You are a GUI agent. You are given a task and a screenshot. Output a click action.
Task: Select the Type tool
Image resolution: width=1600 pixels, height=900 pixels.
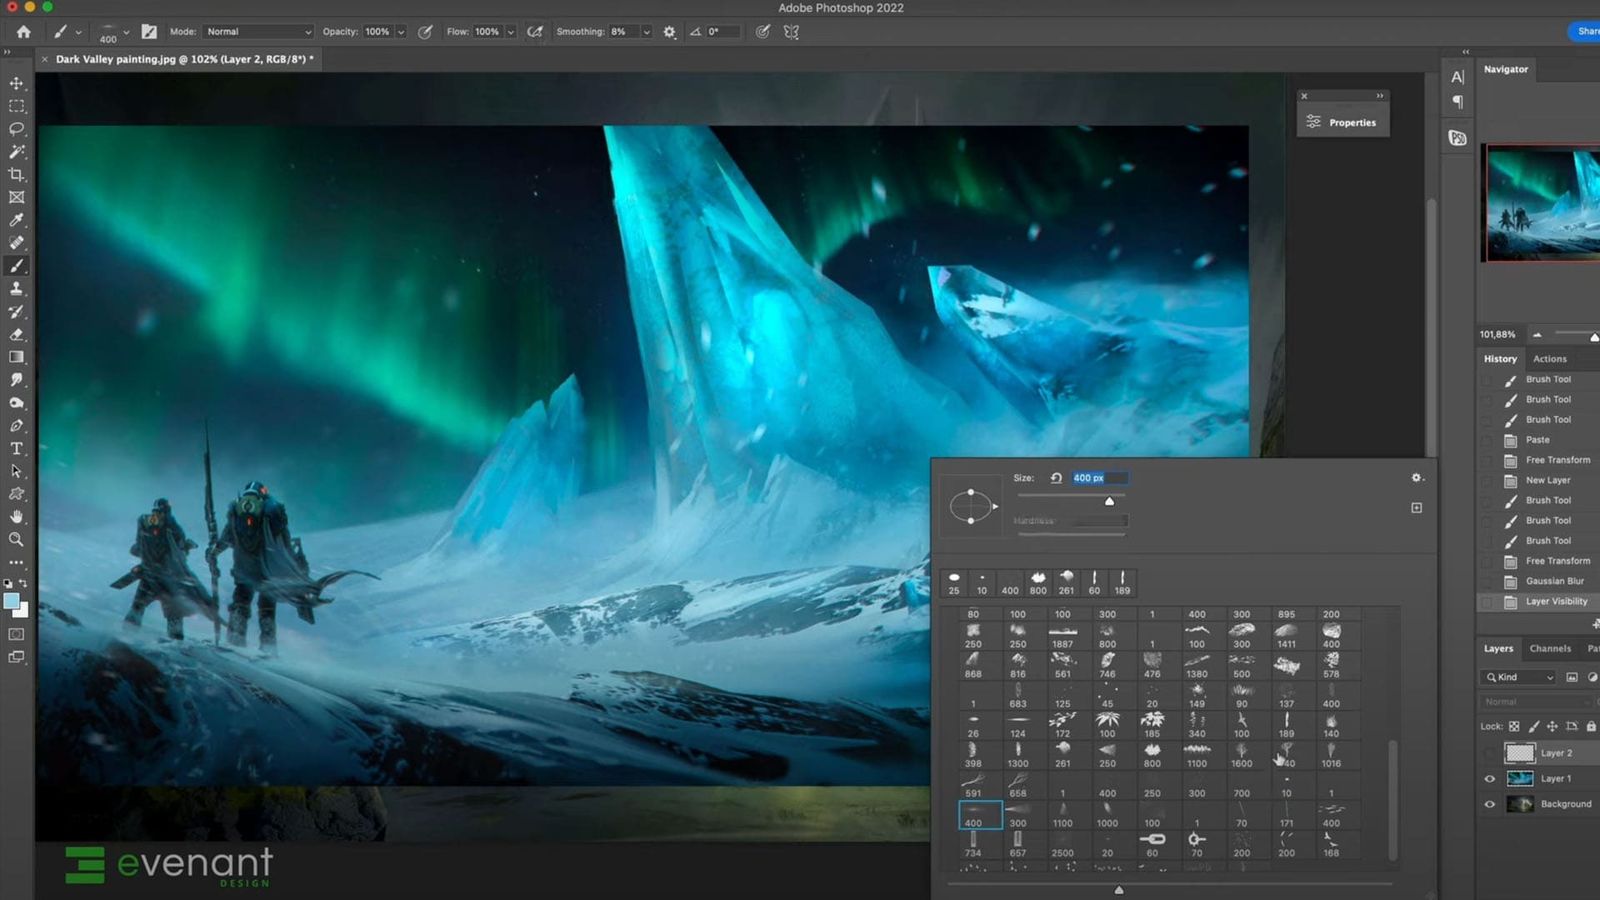17,448
